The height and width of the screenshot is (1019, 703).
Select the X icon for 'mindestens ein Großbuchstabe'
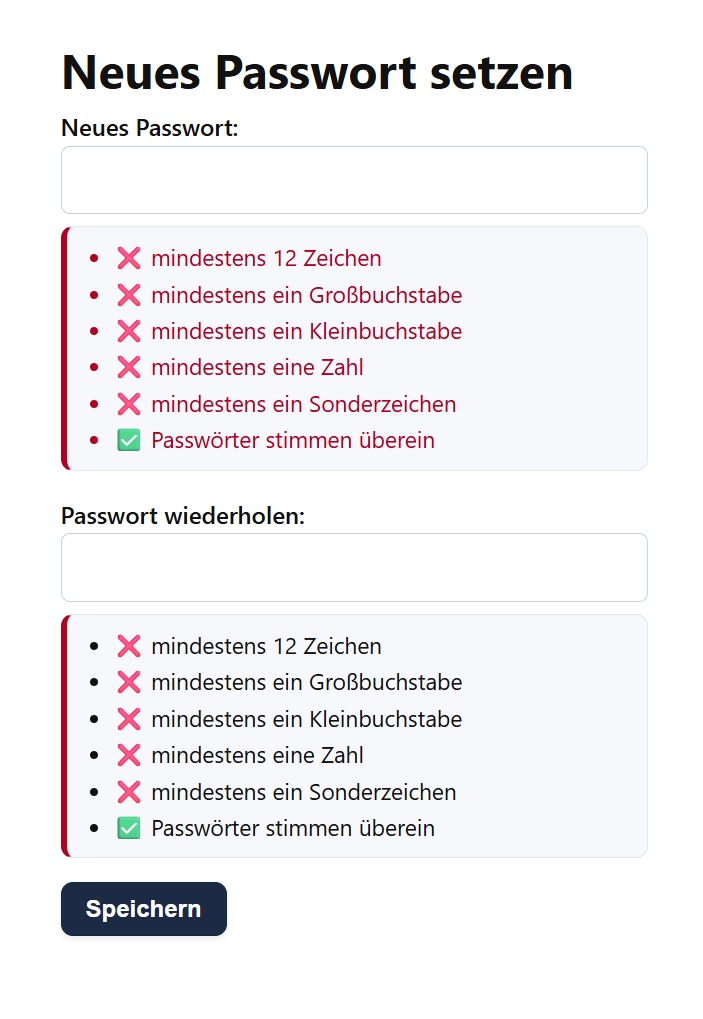[x=128, y=294]
